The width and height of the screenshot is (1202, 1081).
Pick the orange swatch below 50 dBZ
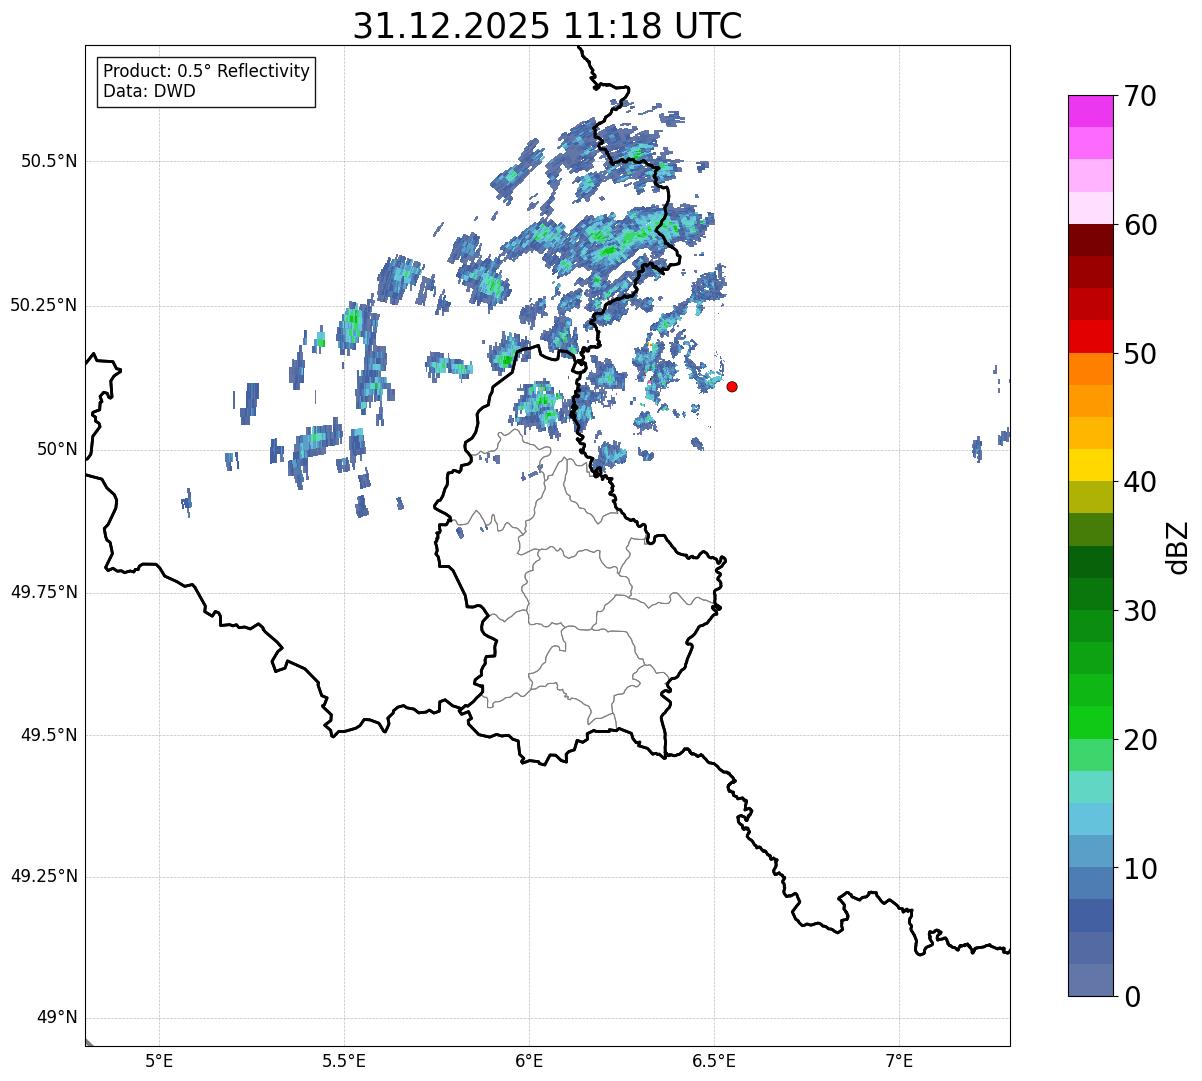pyautogui.click(x=1092, y=369)
